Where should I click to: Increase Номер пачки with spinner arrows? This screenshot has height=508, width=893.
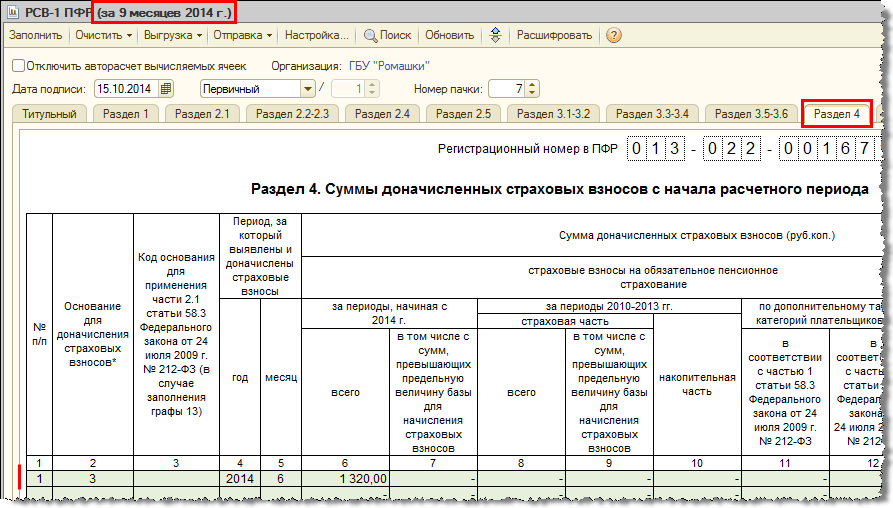click(x=532, y=85)
